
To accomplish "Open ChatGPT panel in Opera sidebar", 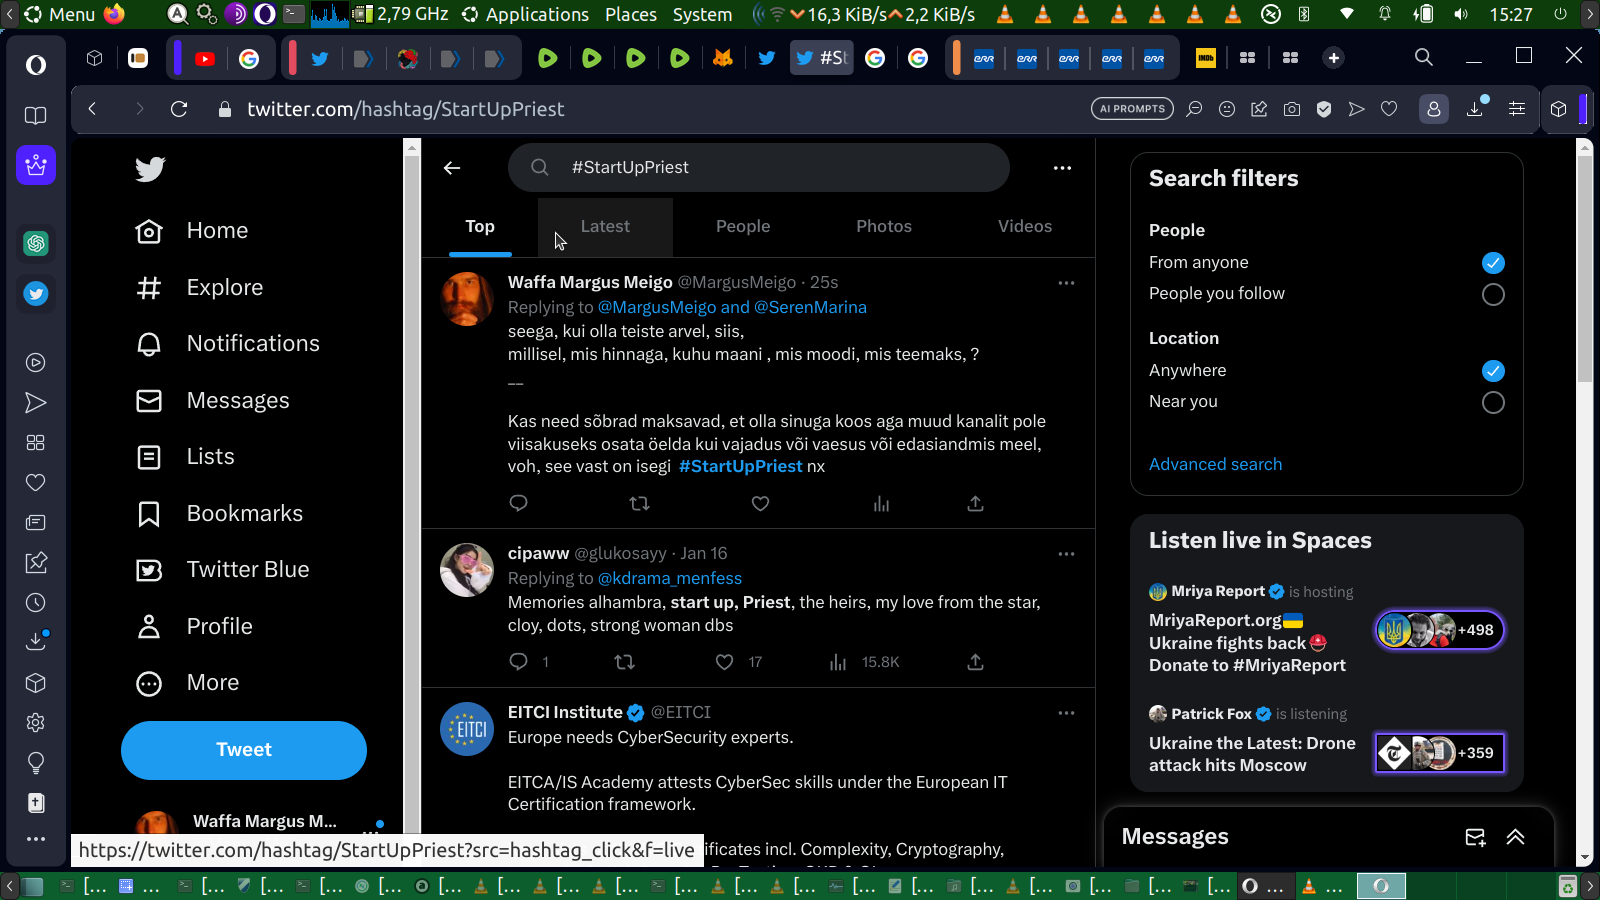I will tap(36, 243).
